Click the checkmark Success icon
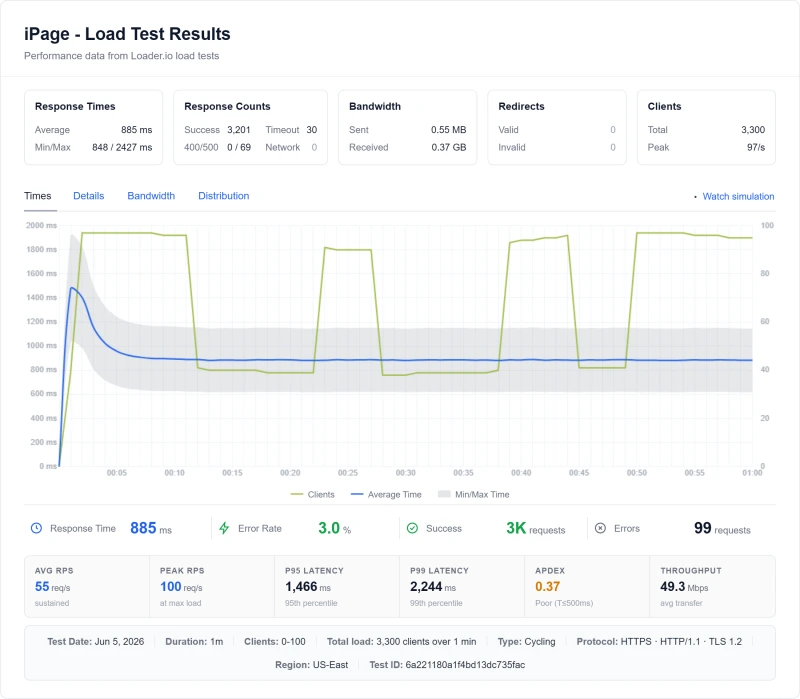This screenshot has height=699, width=800. point(412,528)
